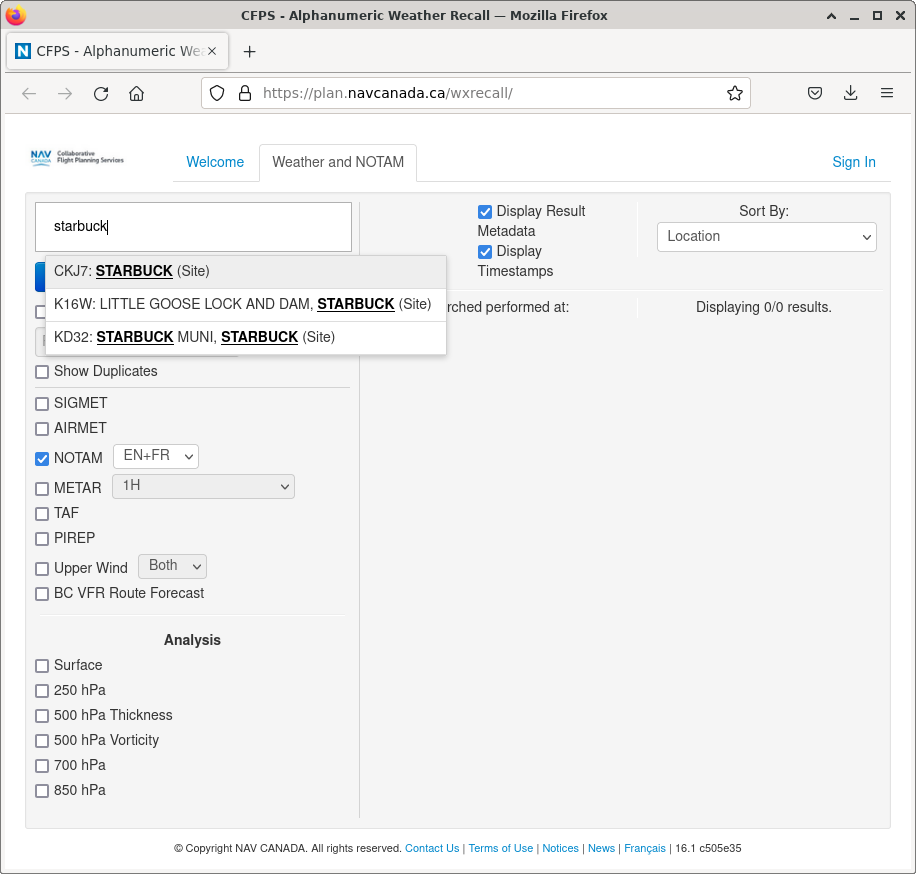
Task: Check the 850 hPa analysis
Action: (x=42, y=791)
